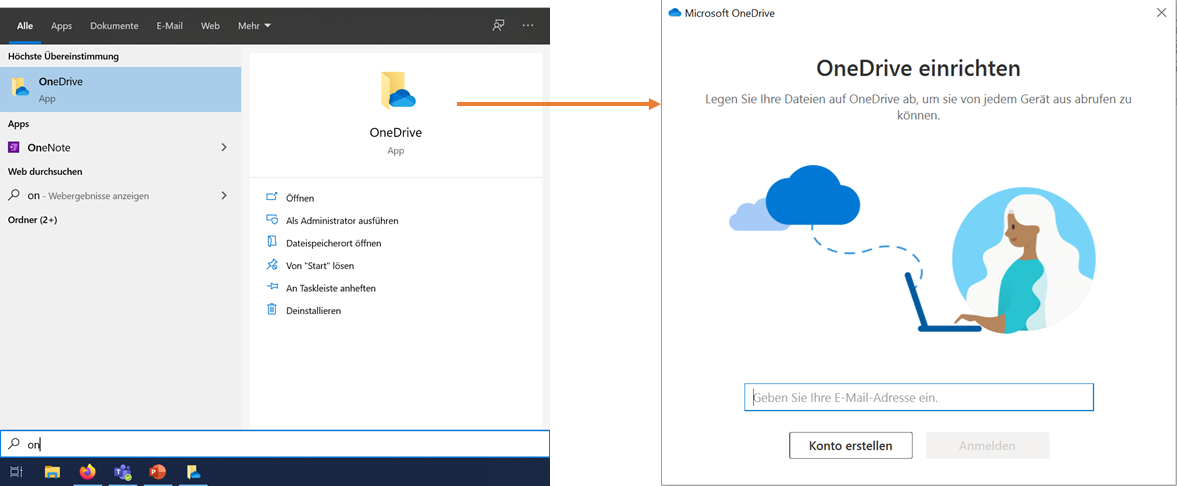1177x486 pixels.
Task: Switch to the Apps search tab
Action: (62, 26)
